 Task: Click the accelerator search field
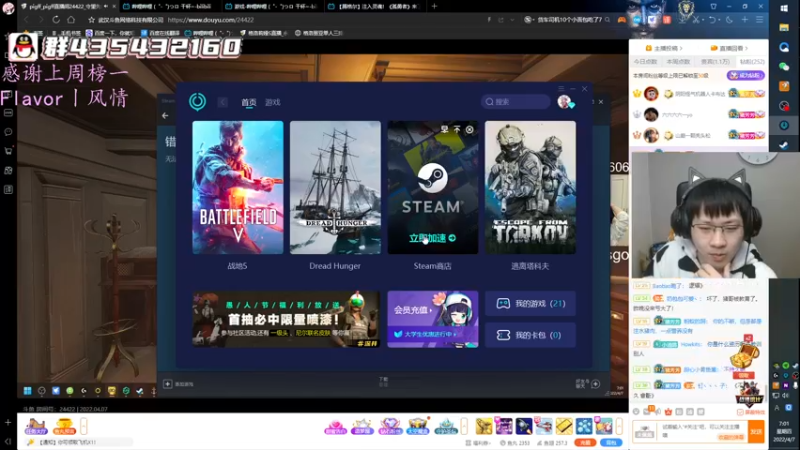[516, 102]
